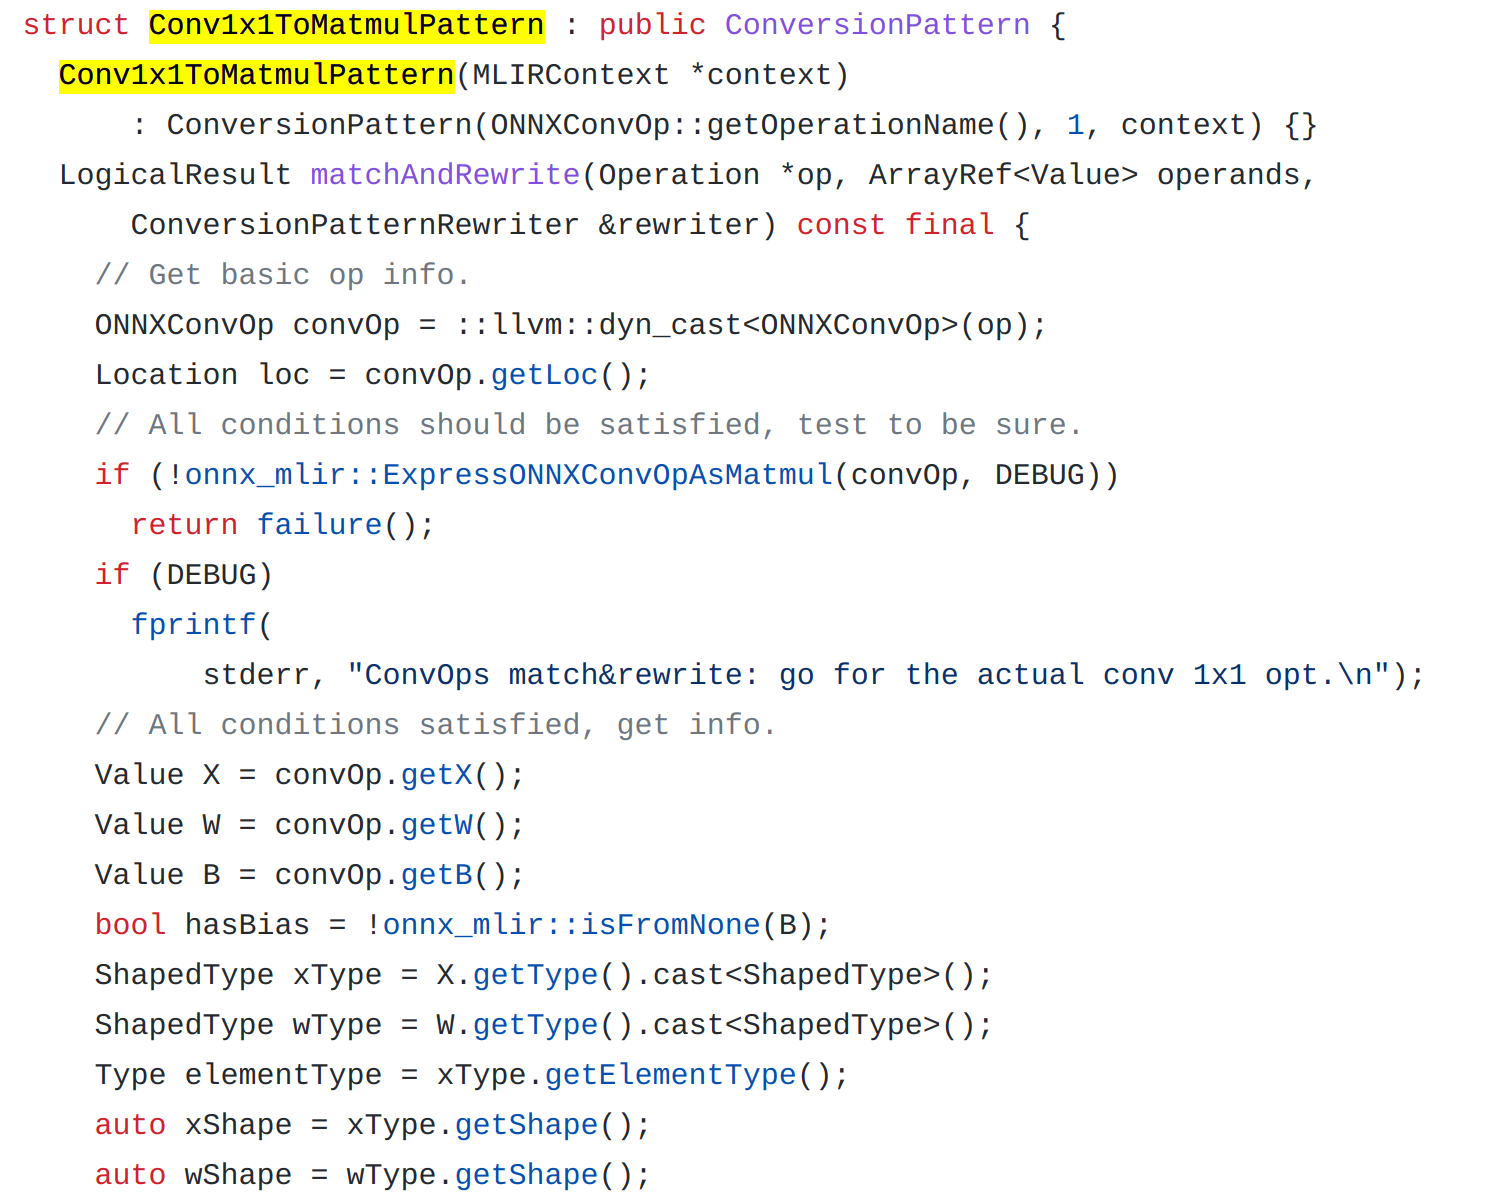Click the 'const' keyword
This screenshot has width=1486, height=1204.
point(841,225)
